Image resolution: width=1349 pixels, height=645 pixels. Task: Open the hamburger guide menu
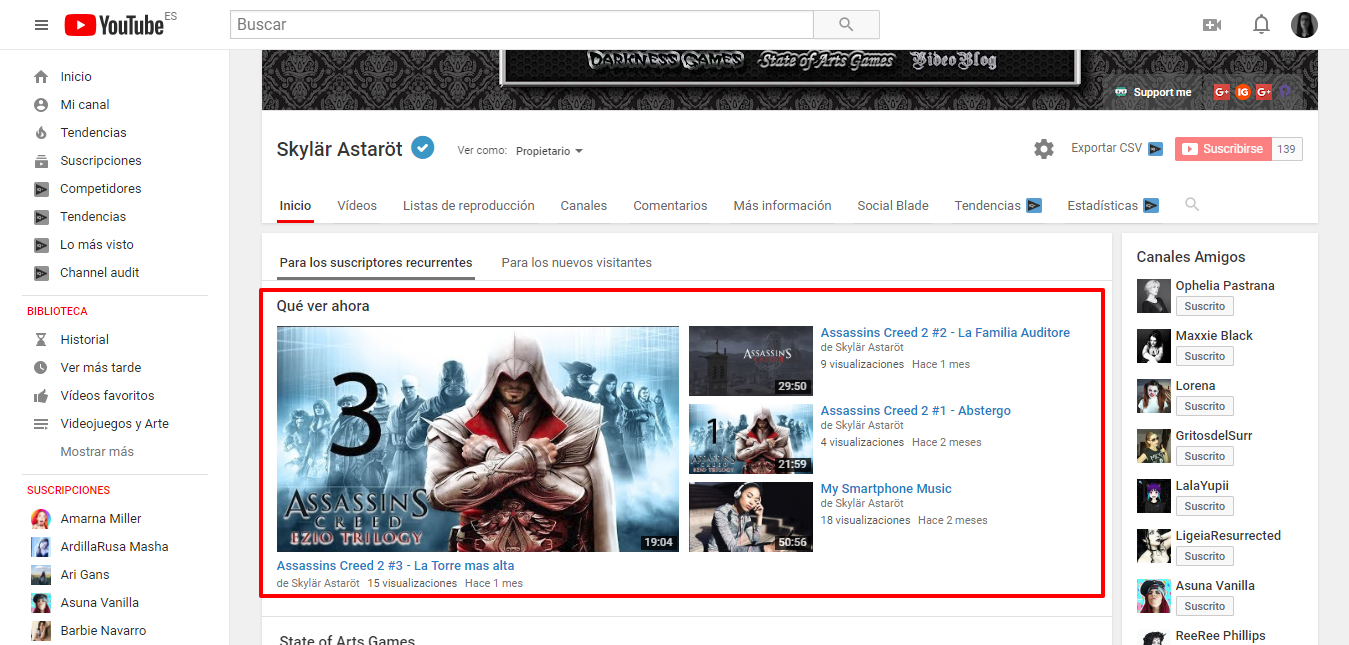(41, 25)
